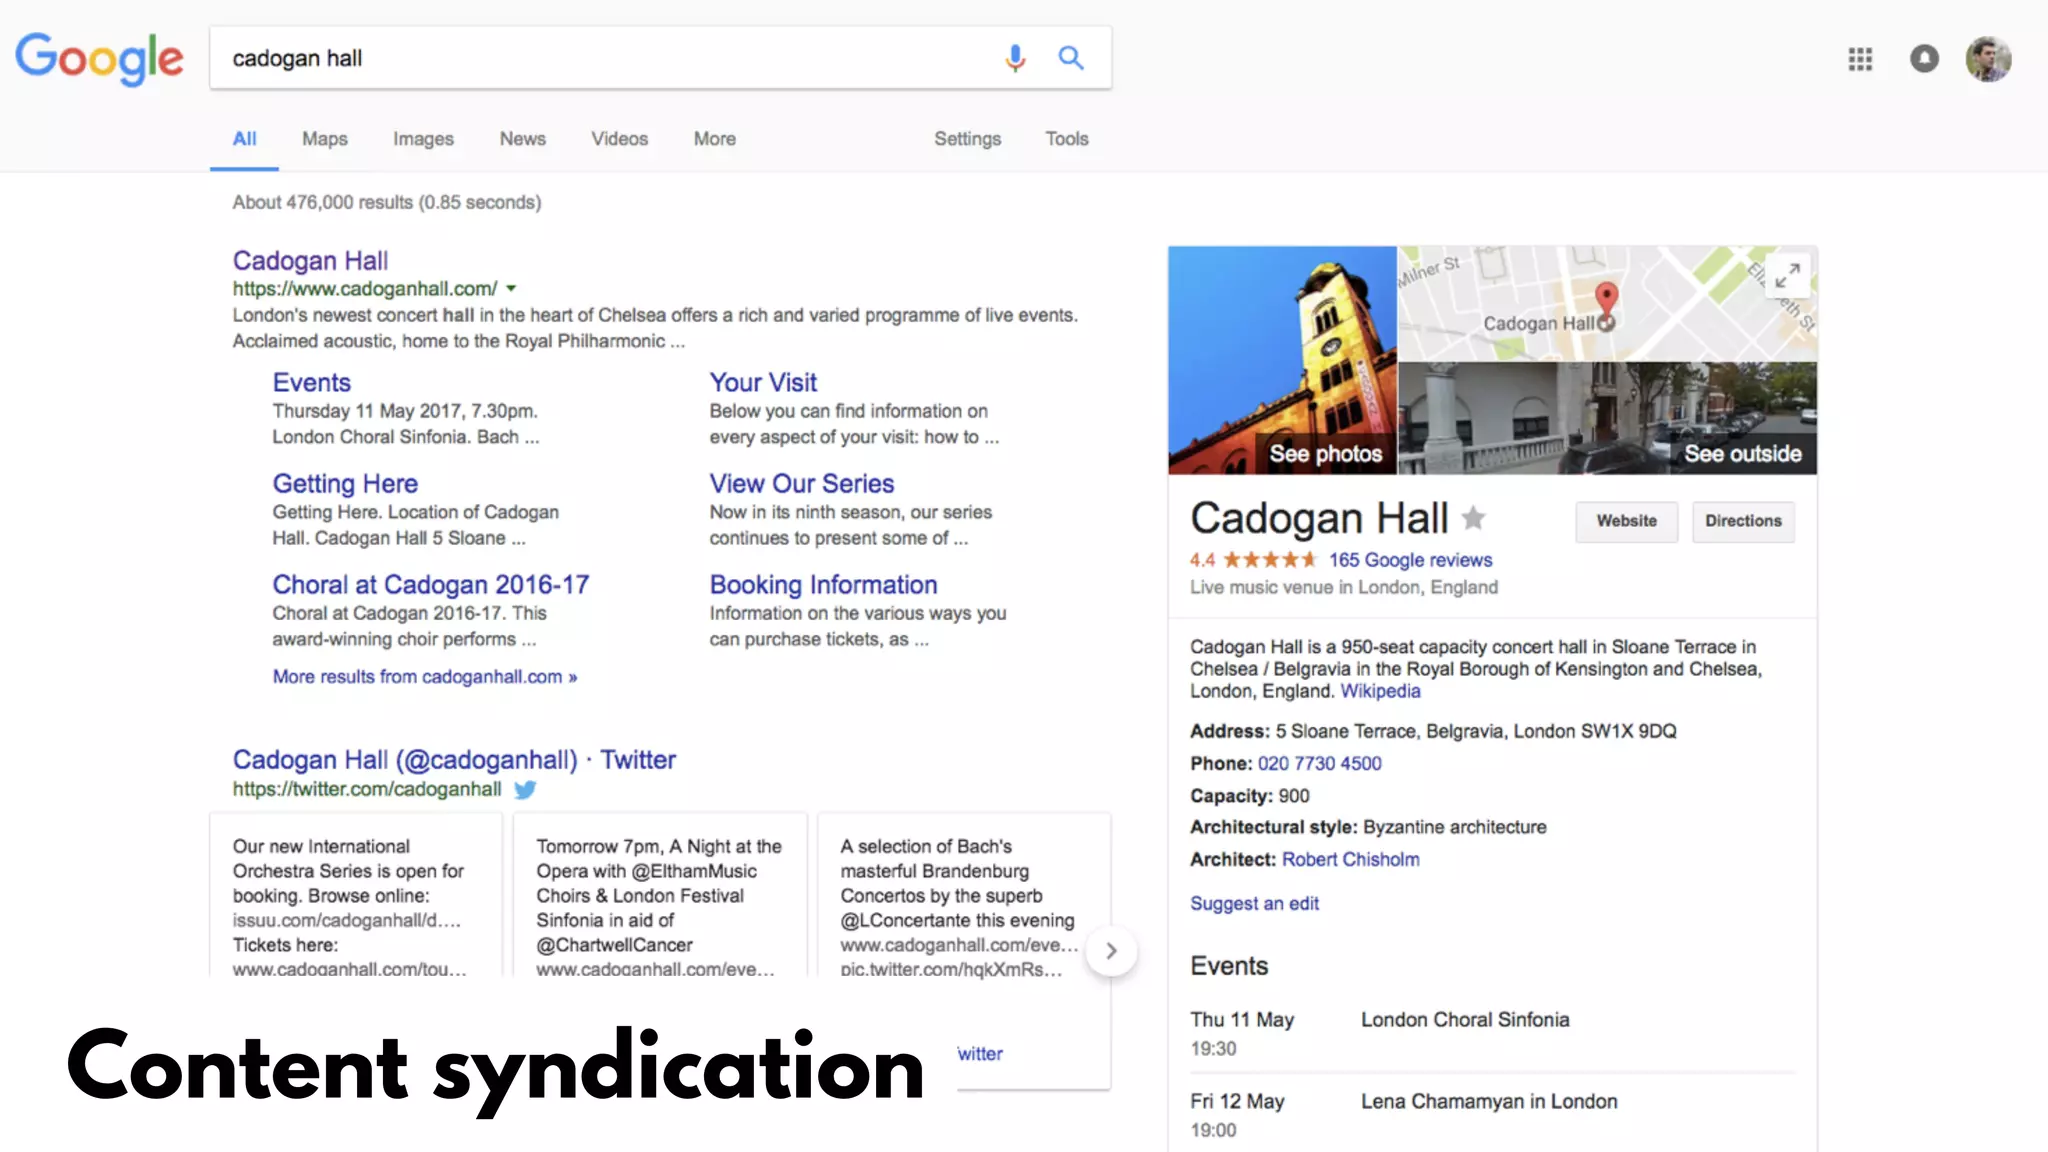The image size is (2048, 1152).
Task: Switch to the Maps tab
Action: (325, 139)
